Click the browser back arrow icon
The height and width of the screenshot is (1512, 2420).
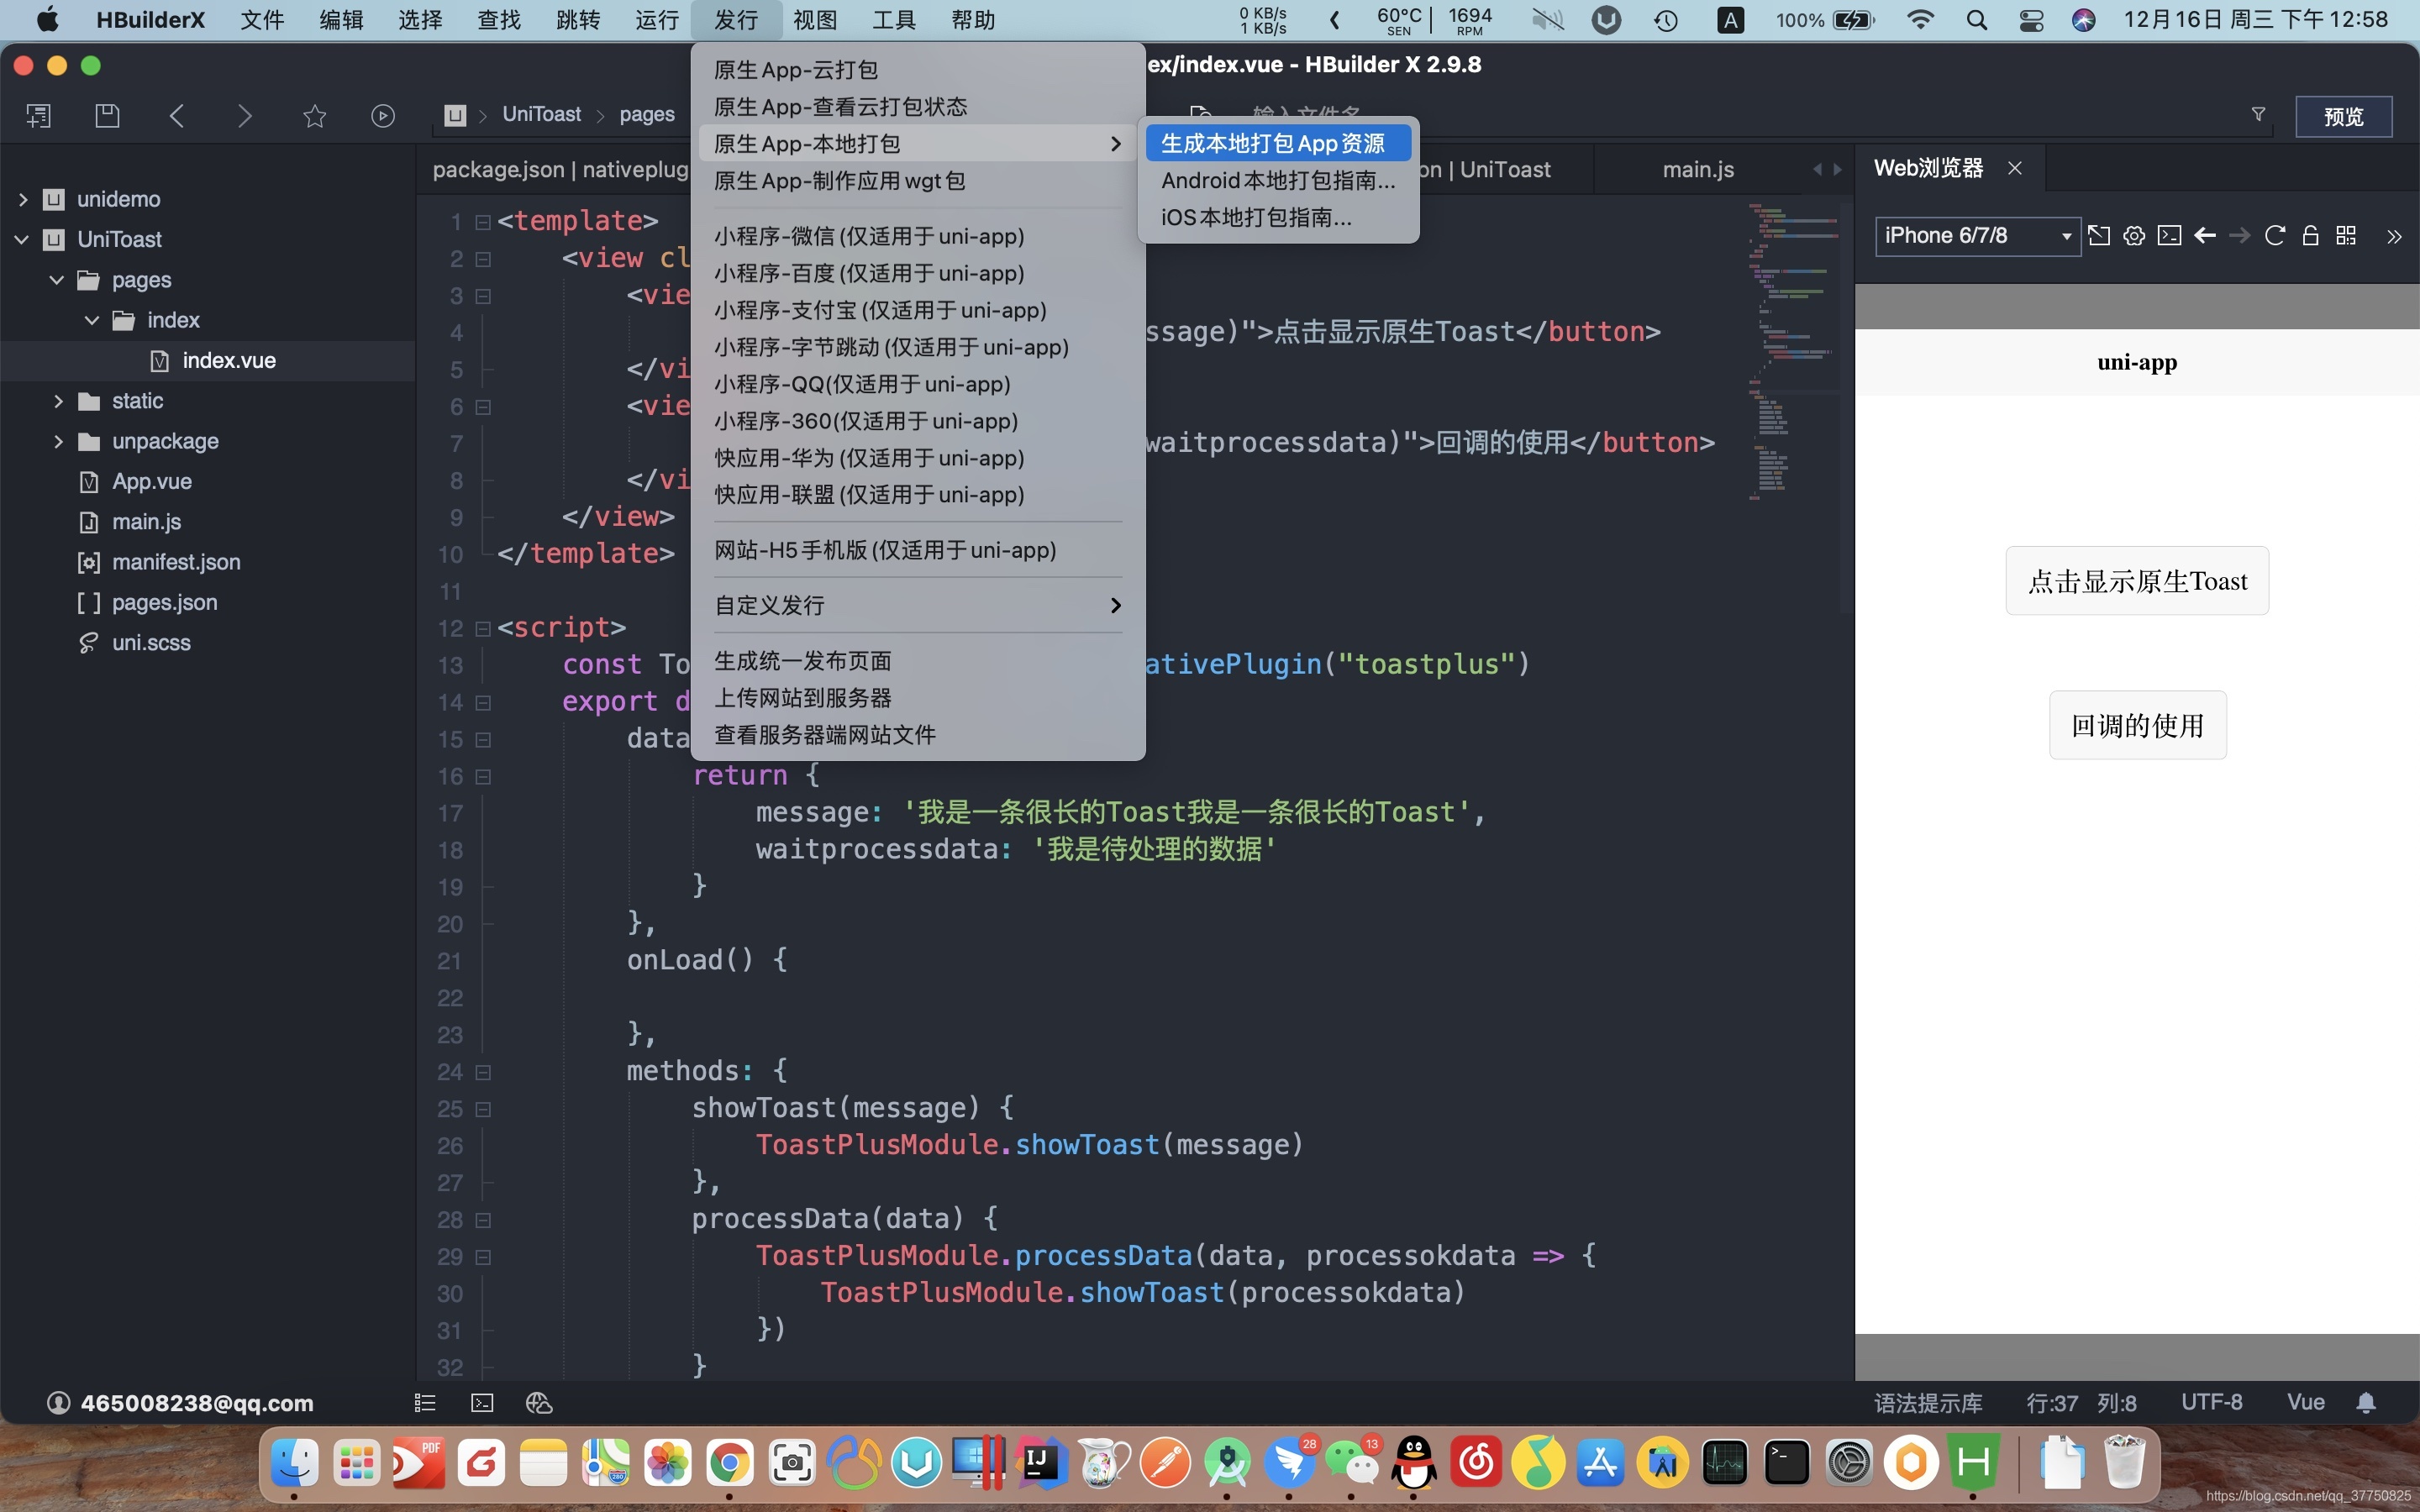click(2205, 236)
